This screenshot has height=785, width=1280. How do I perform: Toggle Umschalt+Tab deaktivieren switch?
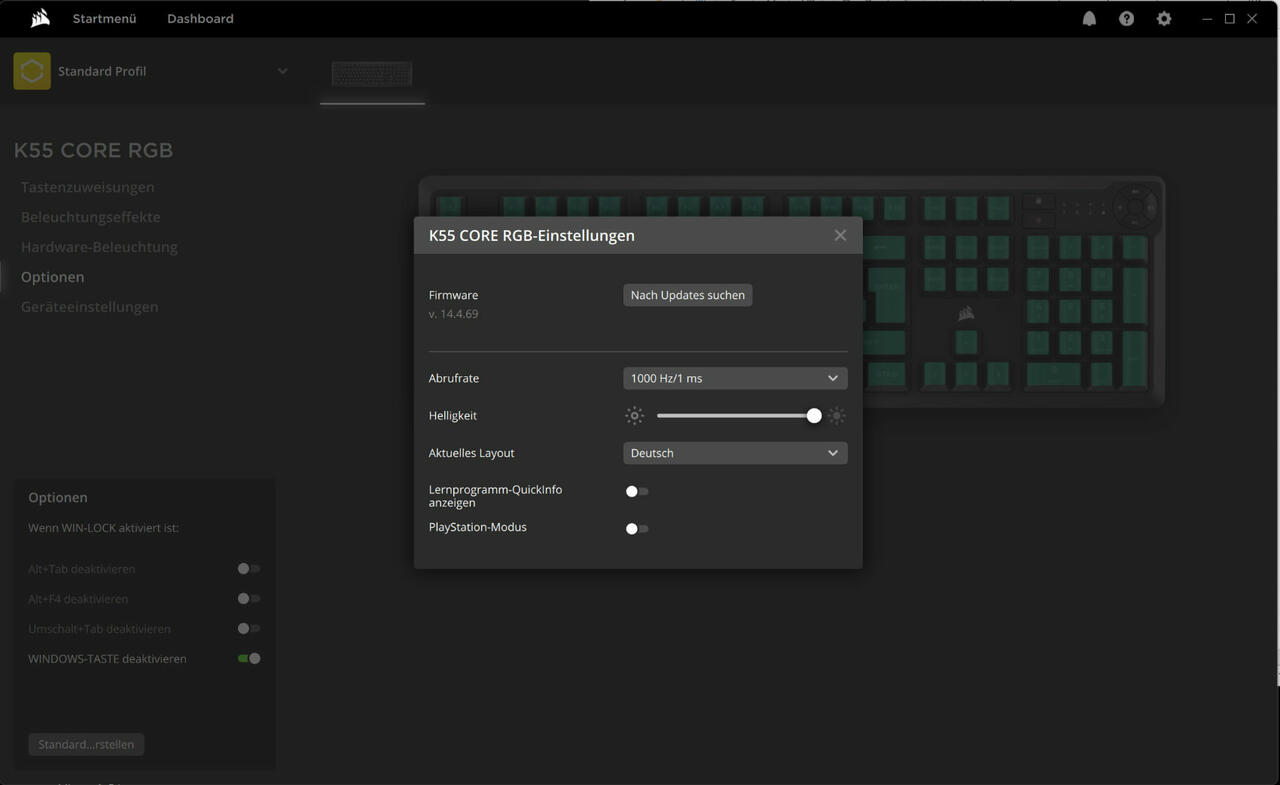tap(249, 628)
